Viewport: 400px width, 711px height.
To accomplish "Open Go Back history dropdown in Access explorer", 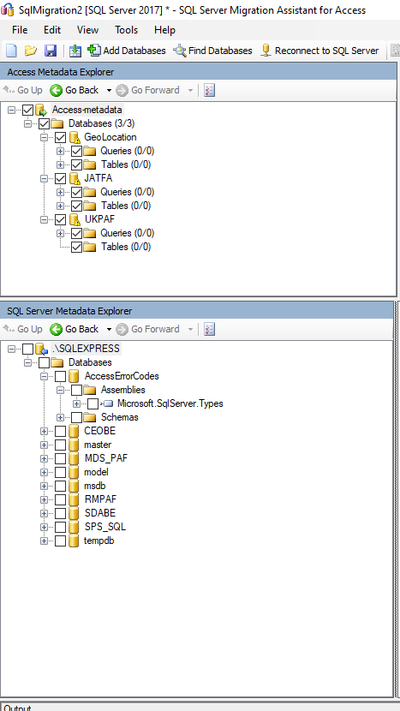I will point(109,90).
